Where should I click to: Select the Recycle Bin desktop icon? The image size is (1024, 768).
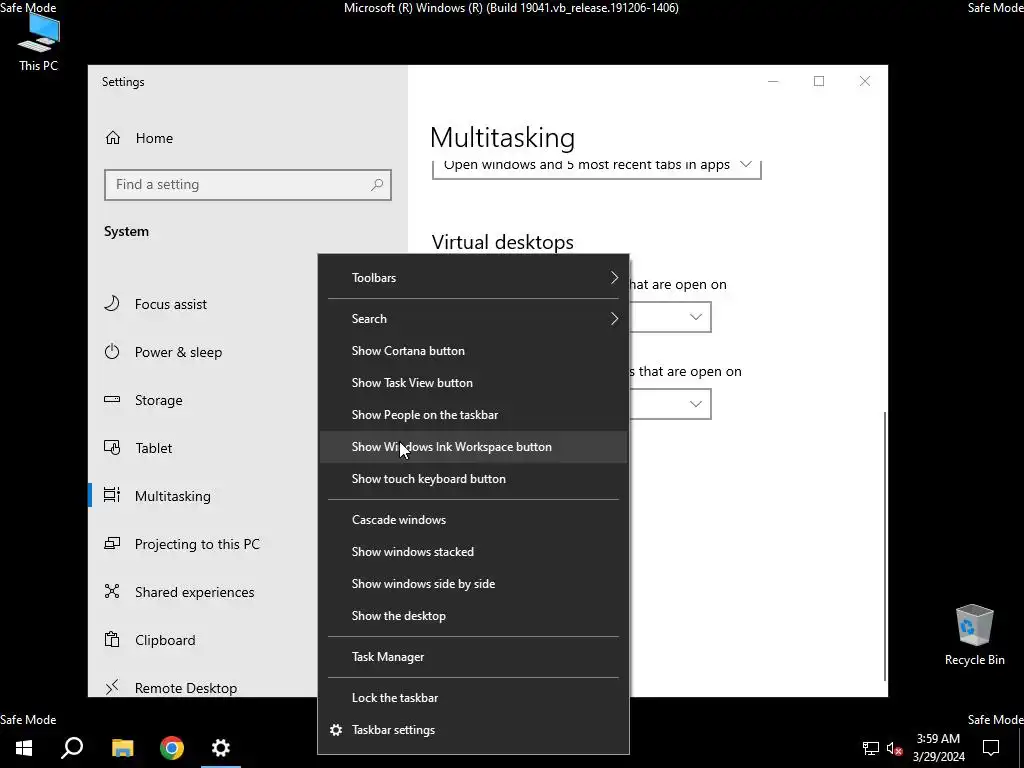[x=974, y=635]
